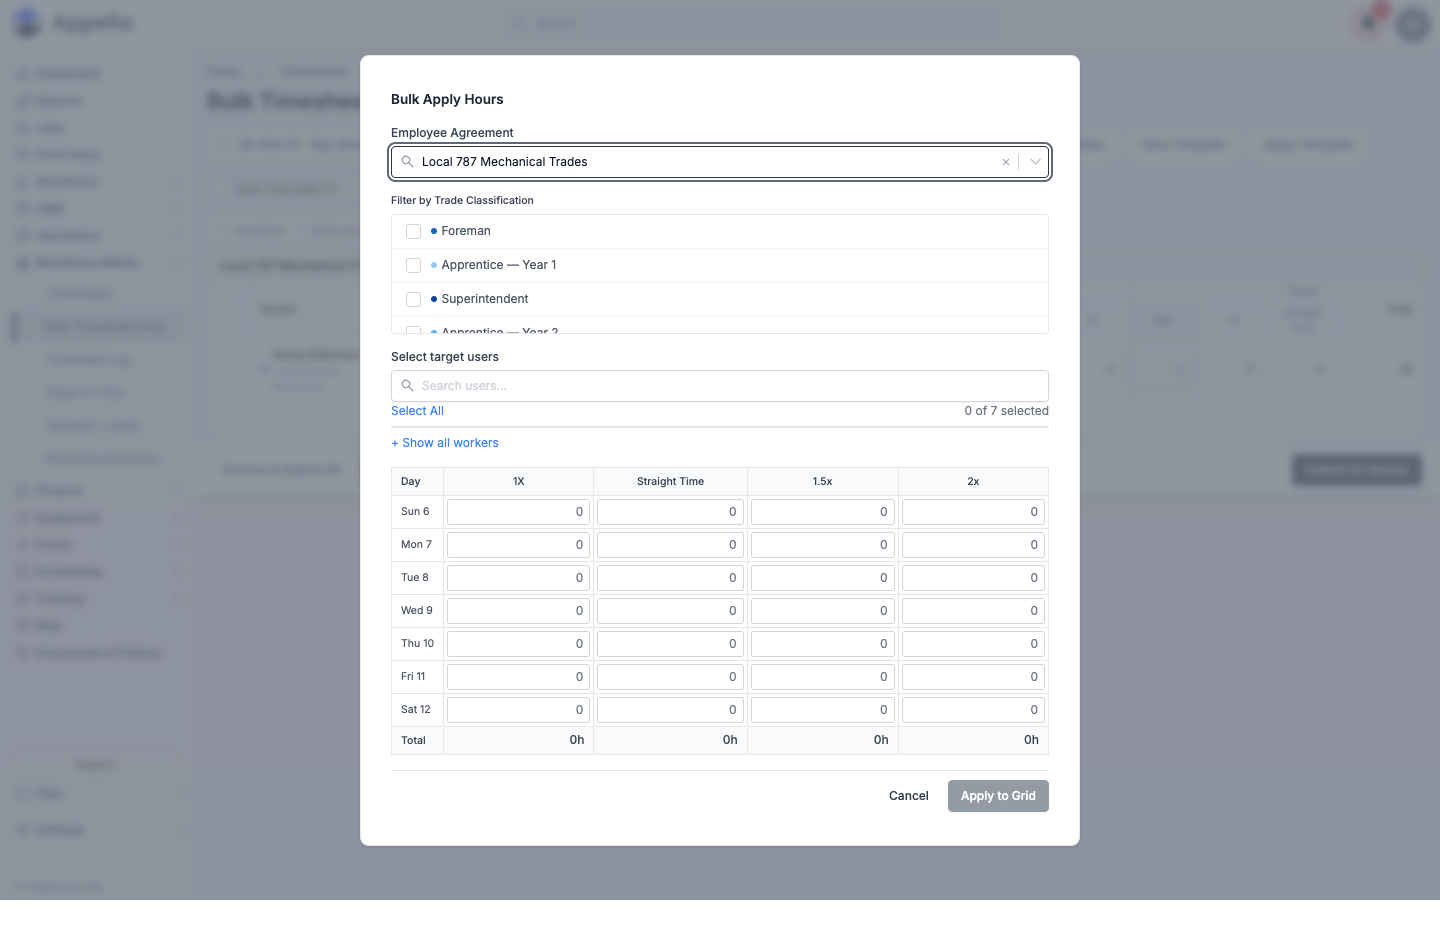
Task: Click the Thu 10 1X hours field
Action: coord(519,644)
